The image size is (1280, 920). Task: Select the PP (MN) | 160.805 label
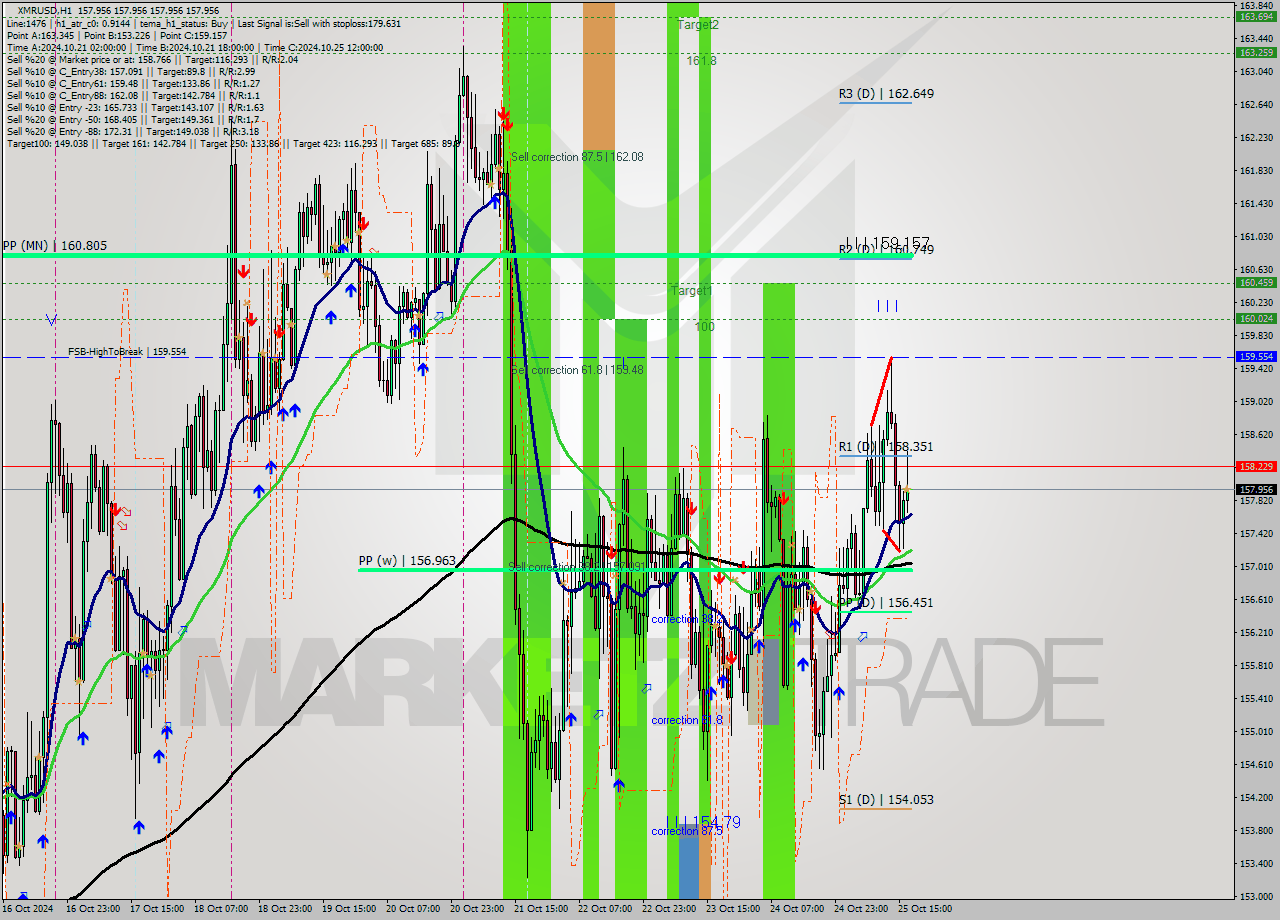pos(55,245)
